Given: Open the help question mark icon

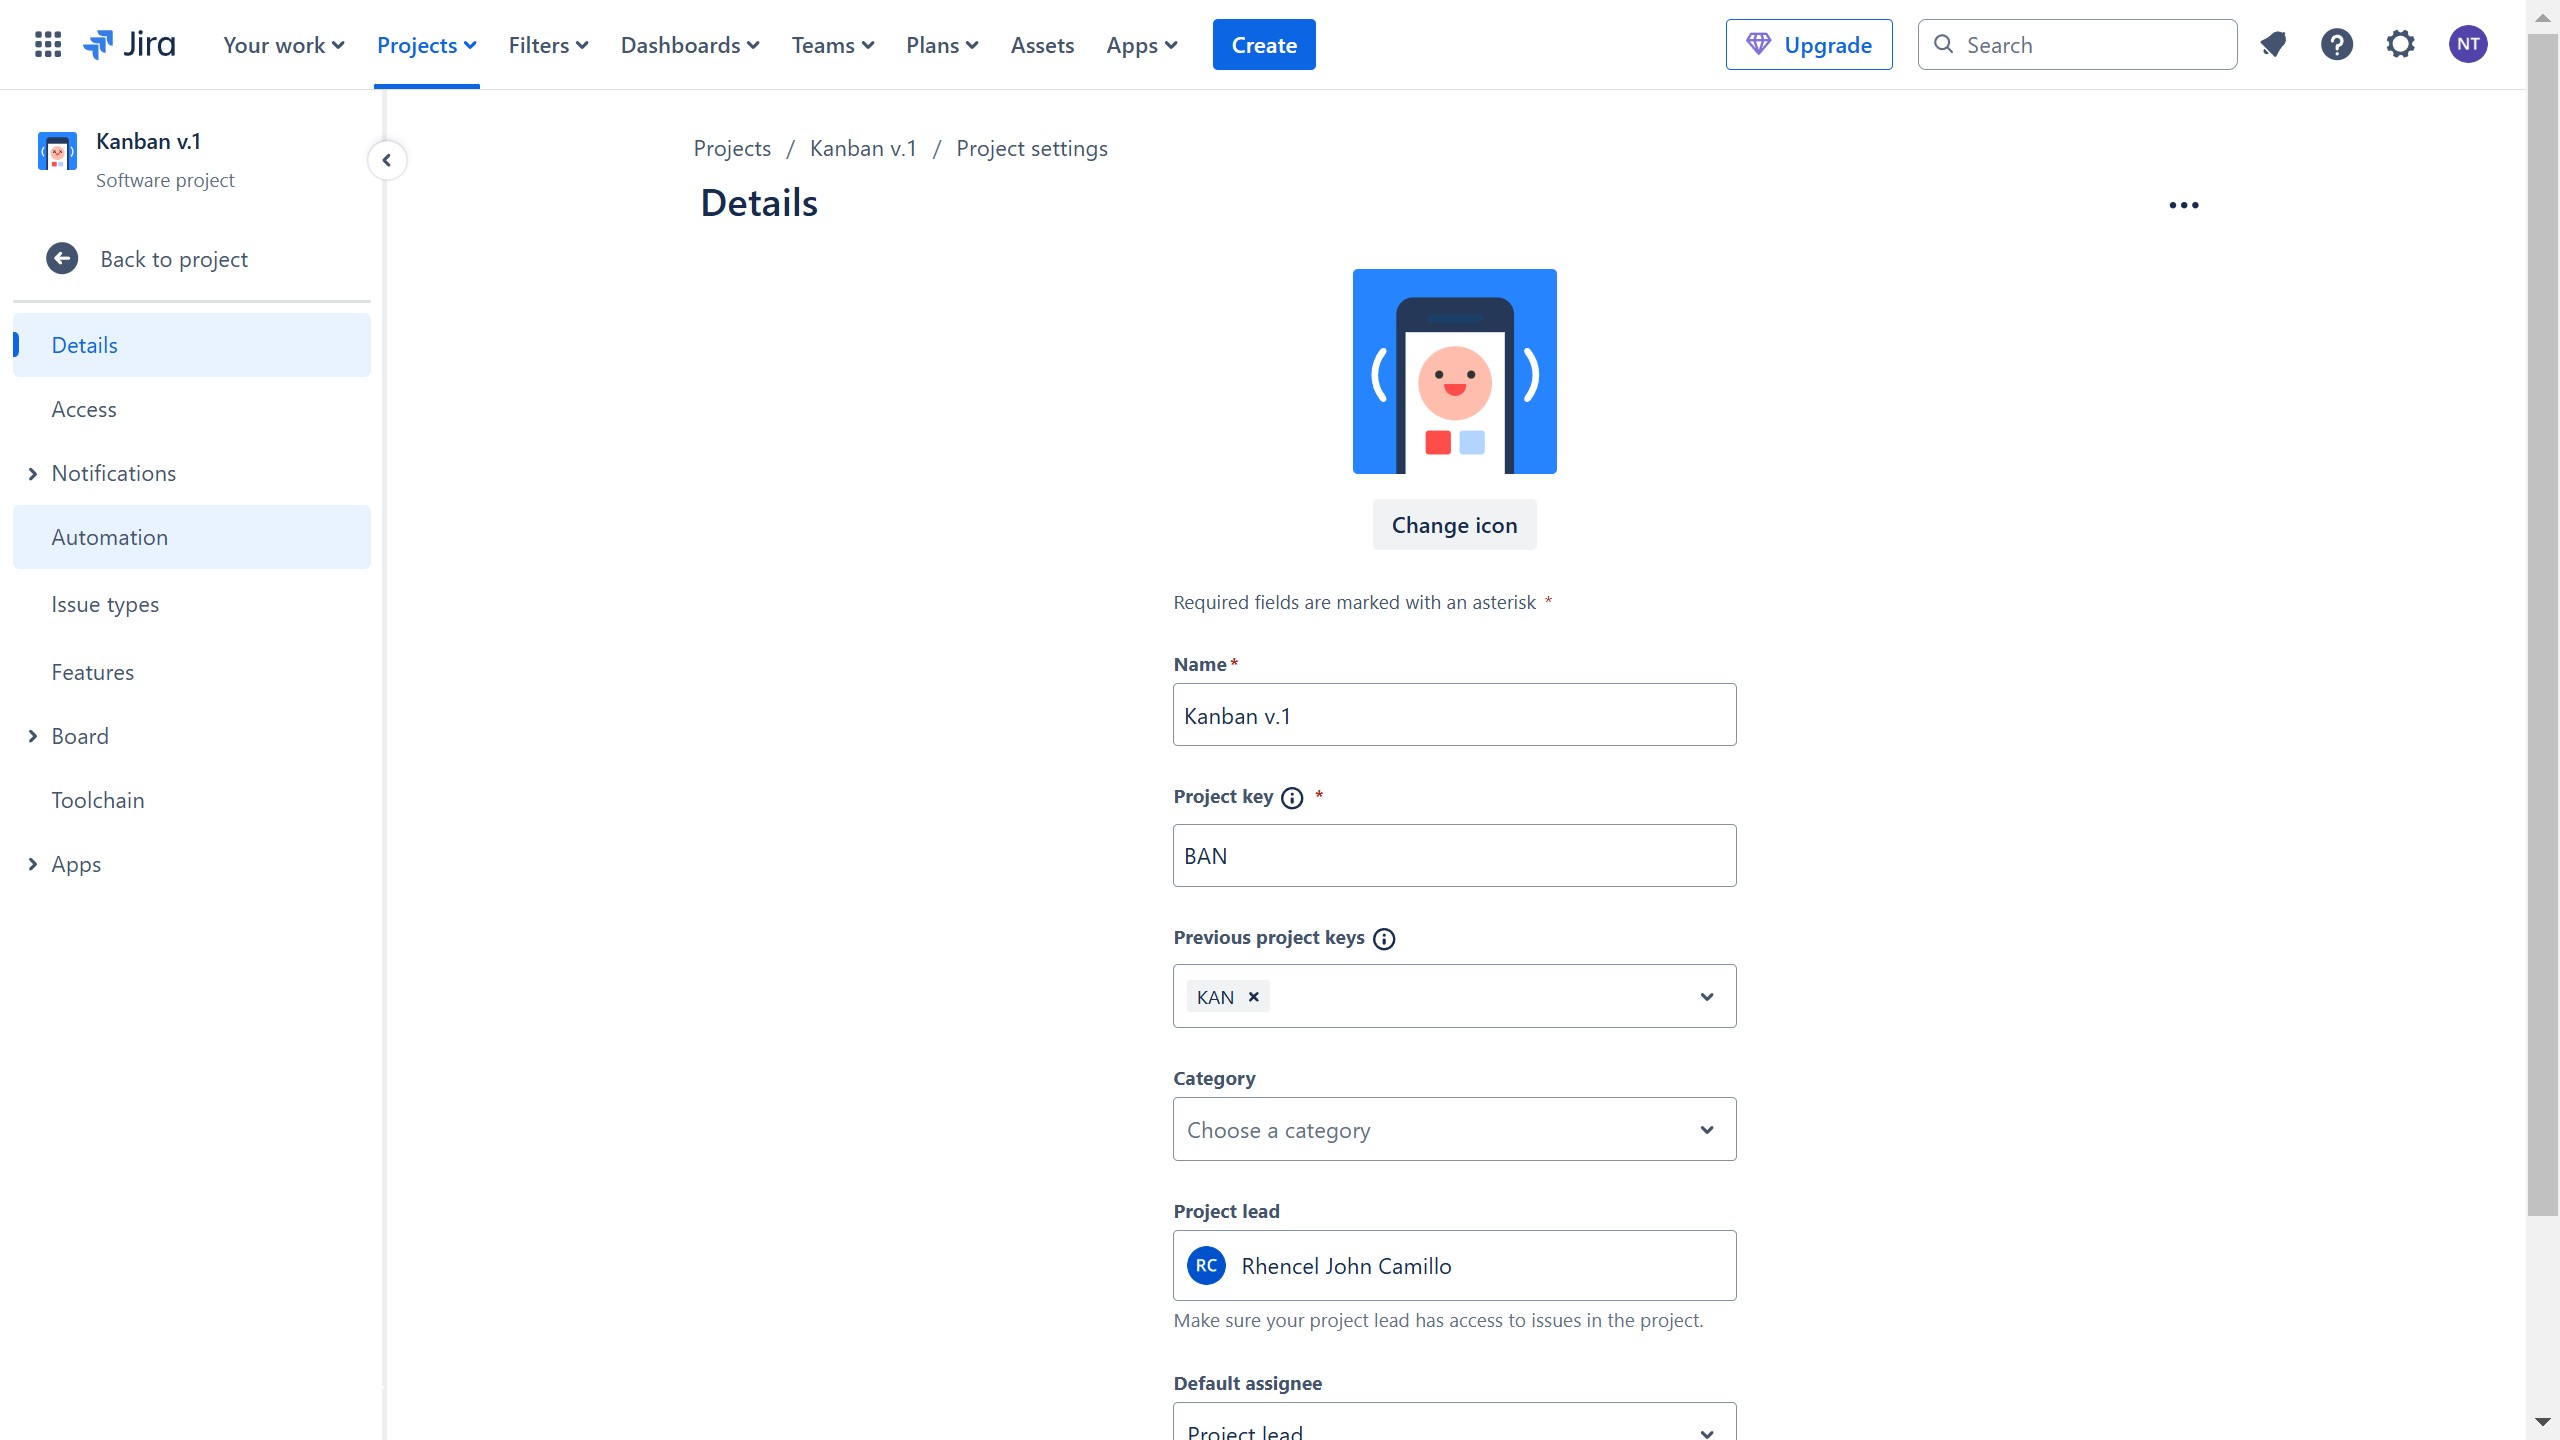Looking at the screenshot, I should [x=2337, y=45].
